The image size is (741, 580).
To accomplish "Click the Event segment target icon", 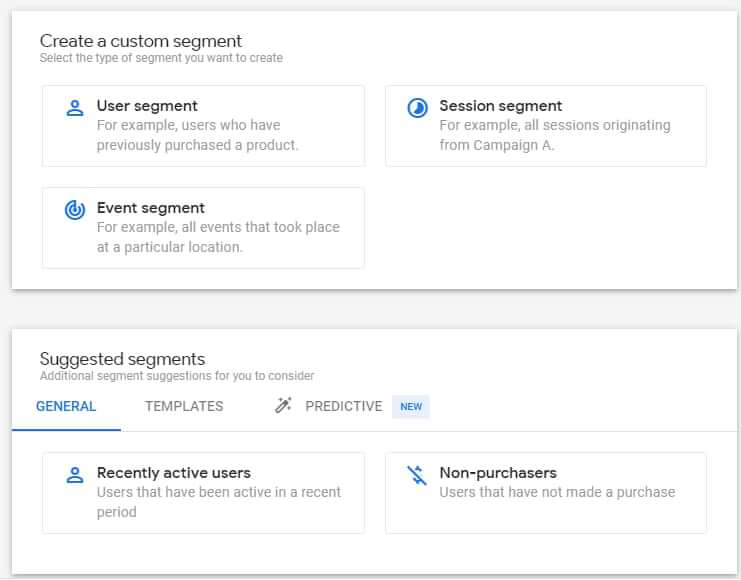I will [x=74, y=210].
